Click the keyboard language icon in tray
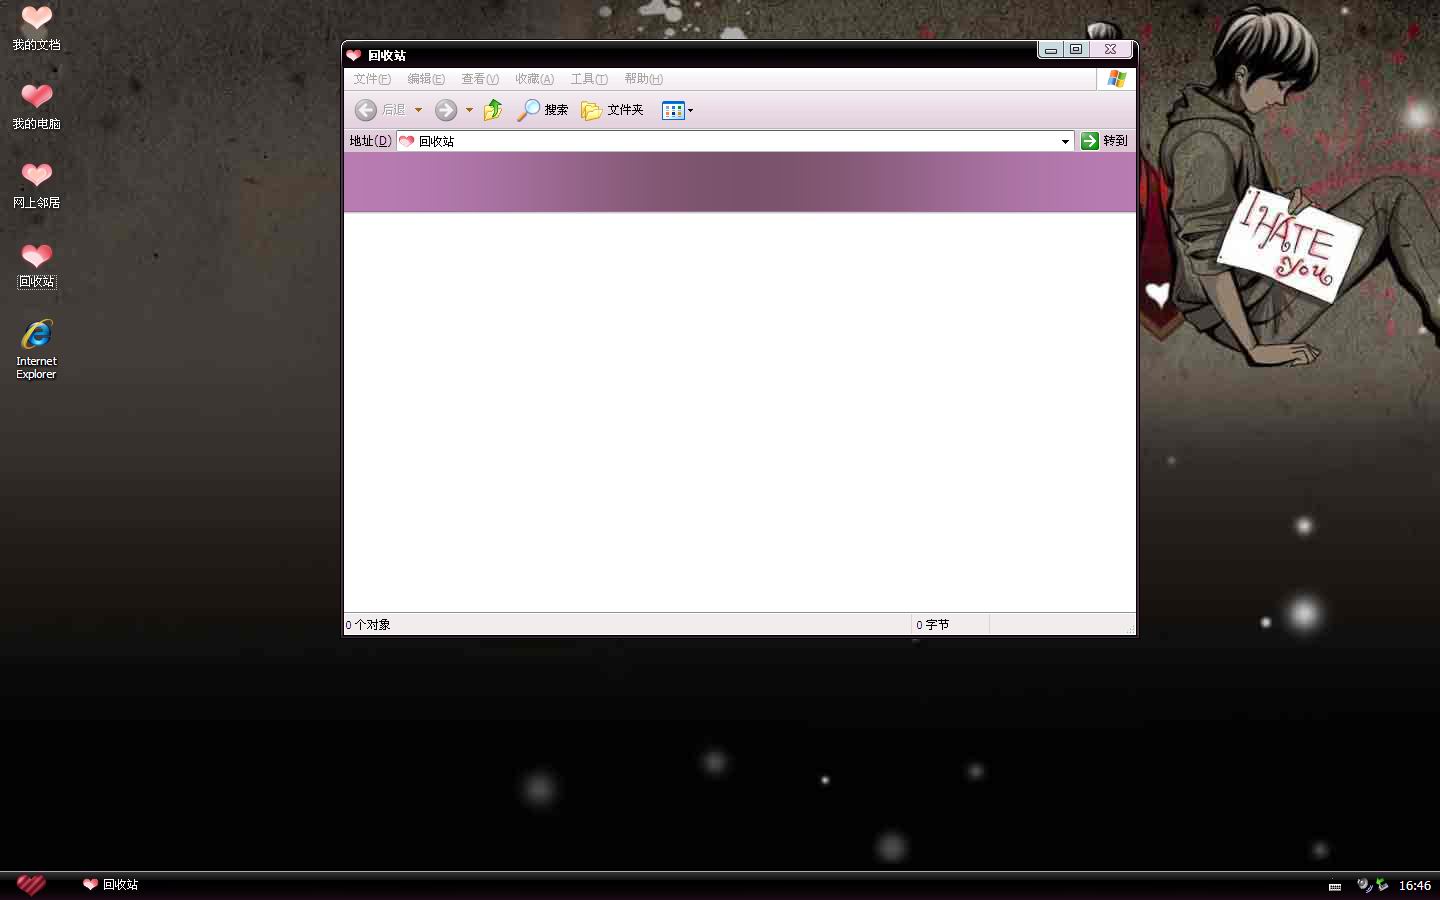The width and height of the screenshot is (1440, 900). (x=1335, y=886)
